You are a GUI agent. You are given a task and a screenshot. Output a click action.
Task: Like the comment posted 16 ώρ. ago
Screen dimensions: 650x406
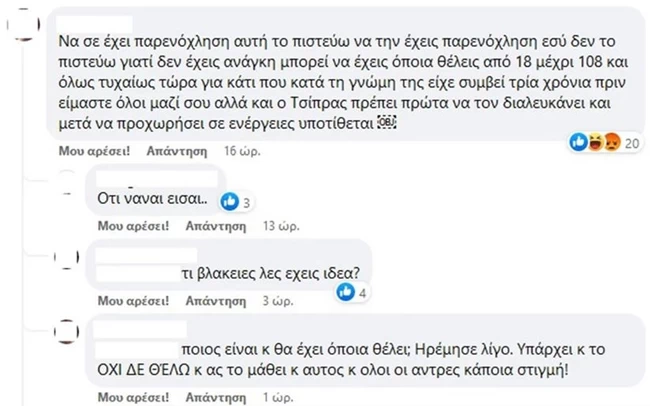(x=94, y=151)
